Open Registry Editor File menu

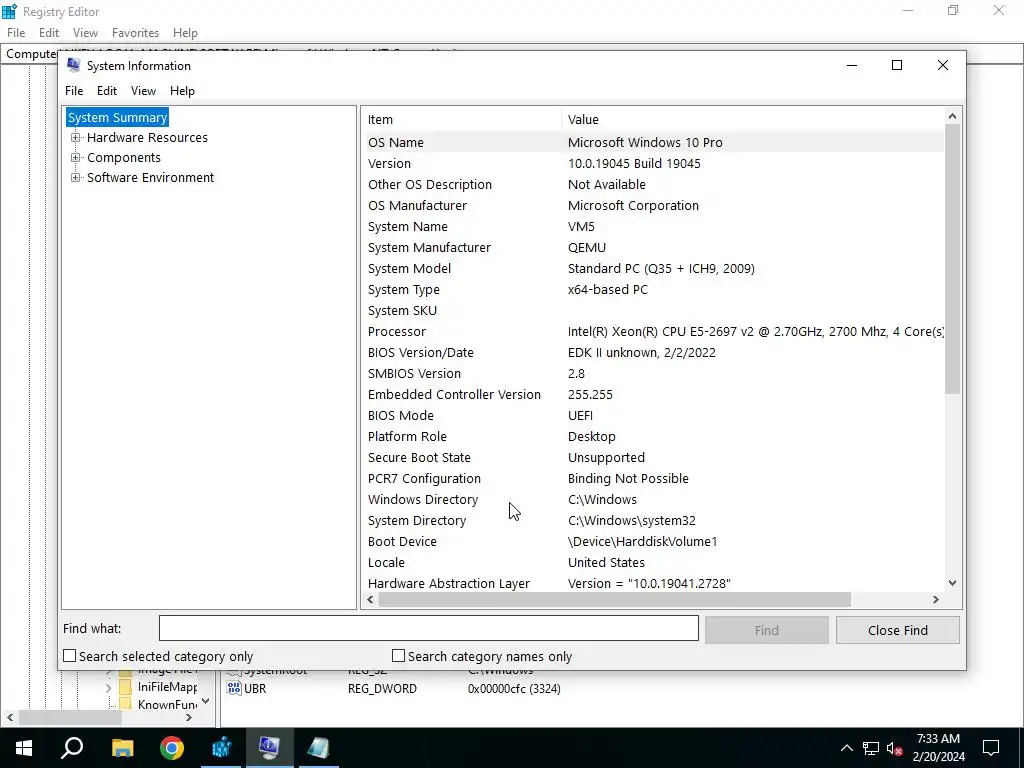[x=16, y=33]
